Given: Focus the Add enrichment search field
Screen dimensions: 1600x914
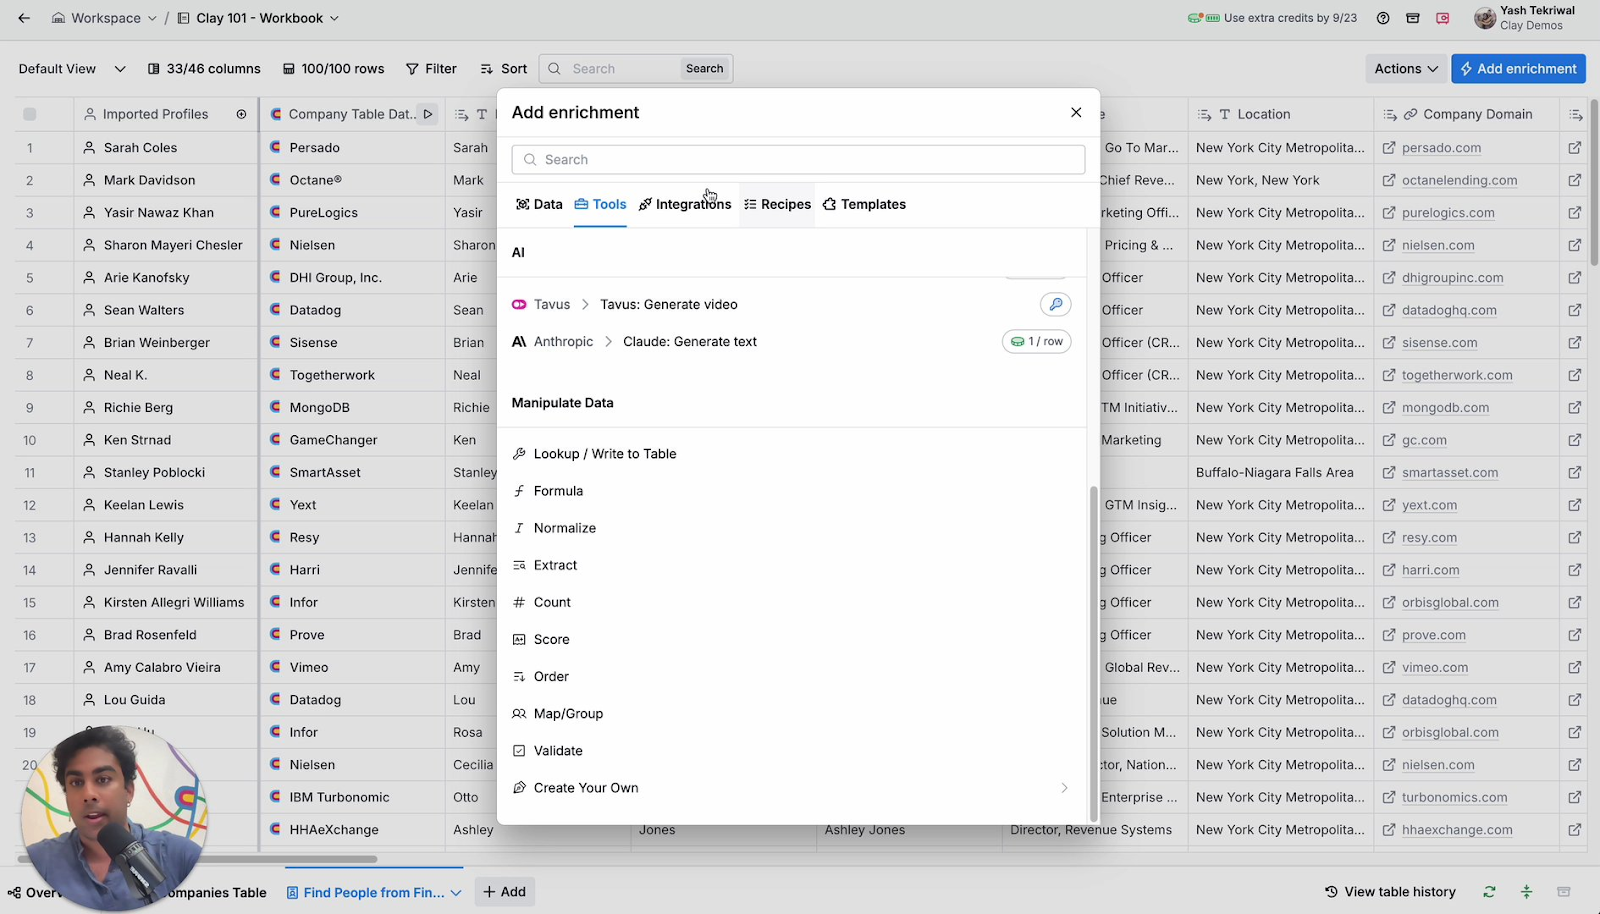Looking at the screenshot, I should pyautogui.click(x=798, y=160).
